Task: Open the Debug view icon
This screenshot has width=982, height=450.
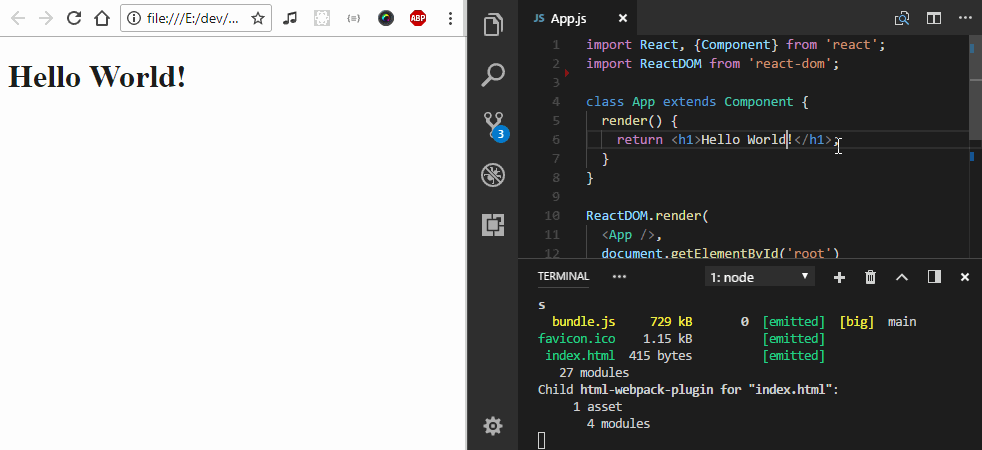Action: (493, 175)
